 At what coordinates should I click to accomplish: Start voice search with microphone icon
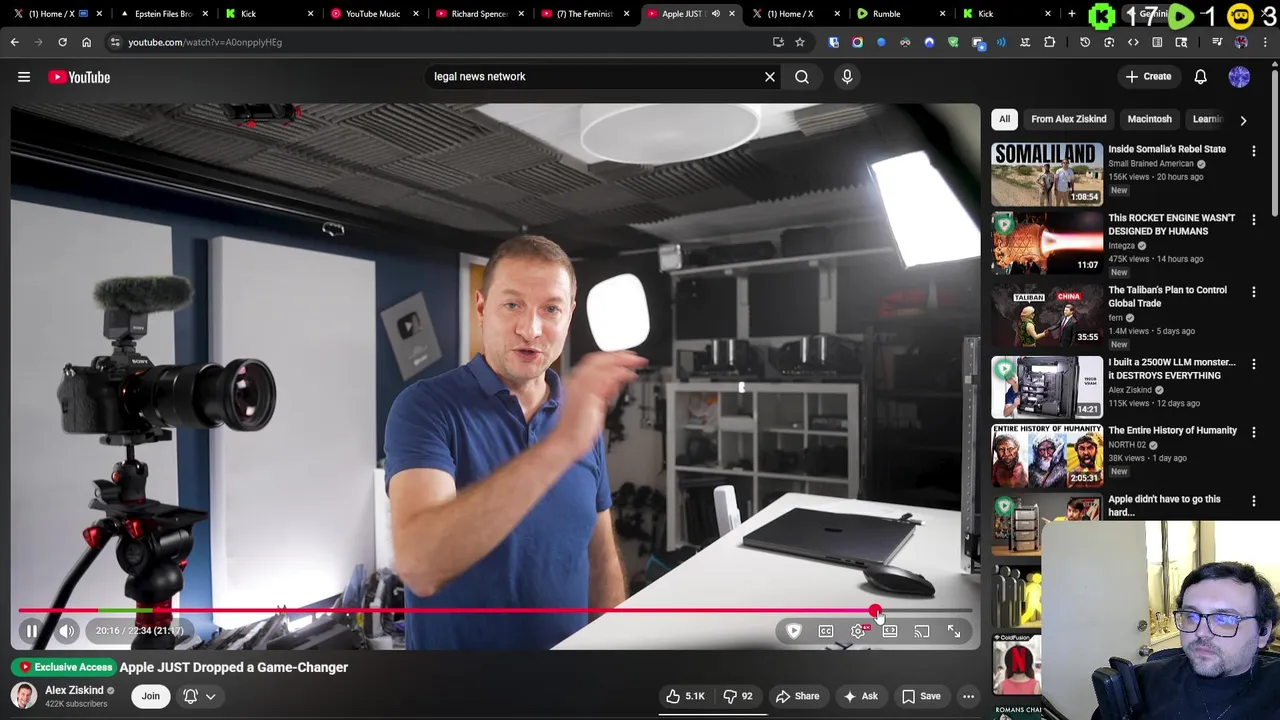tap(847, 77)
